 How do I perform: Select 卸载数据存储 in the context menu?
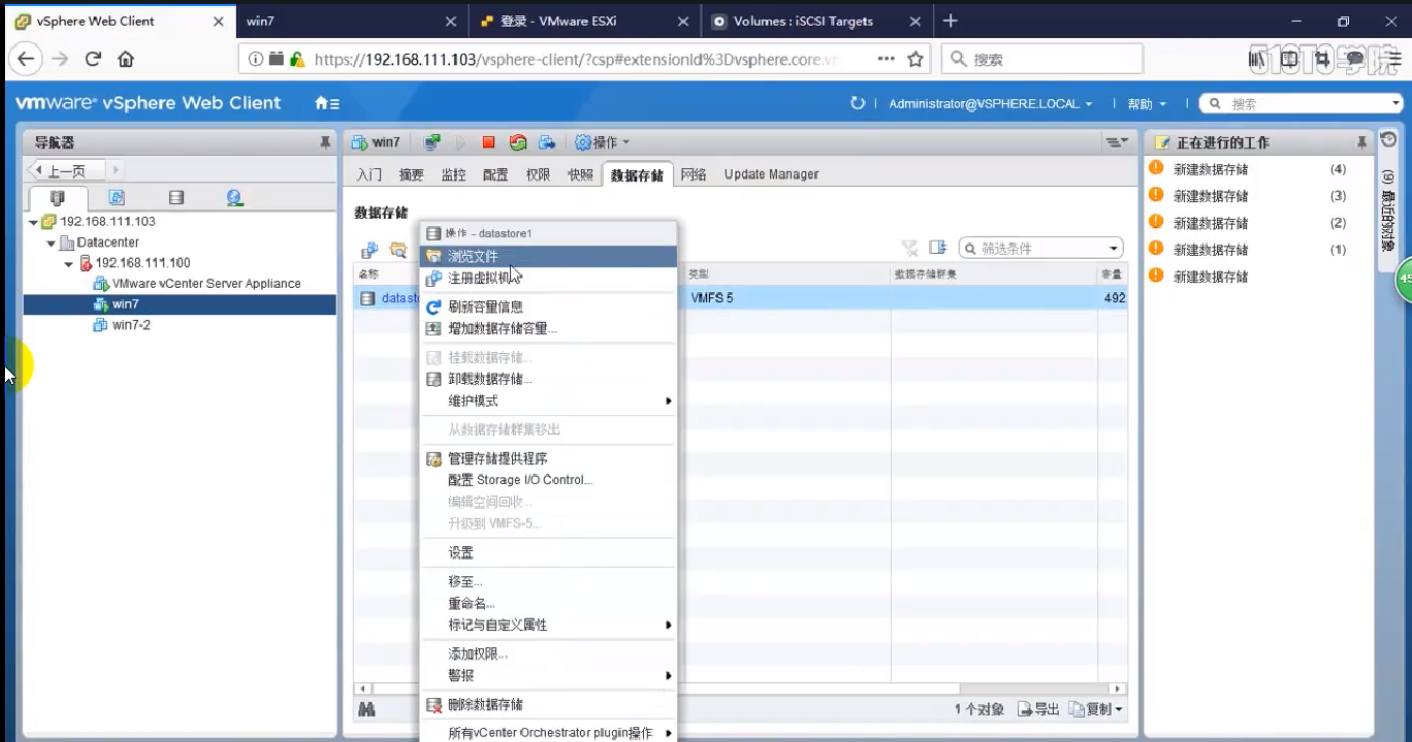click(x=547, y=379)
